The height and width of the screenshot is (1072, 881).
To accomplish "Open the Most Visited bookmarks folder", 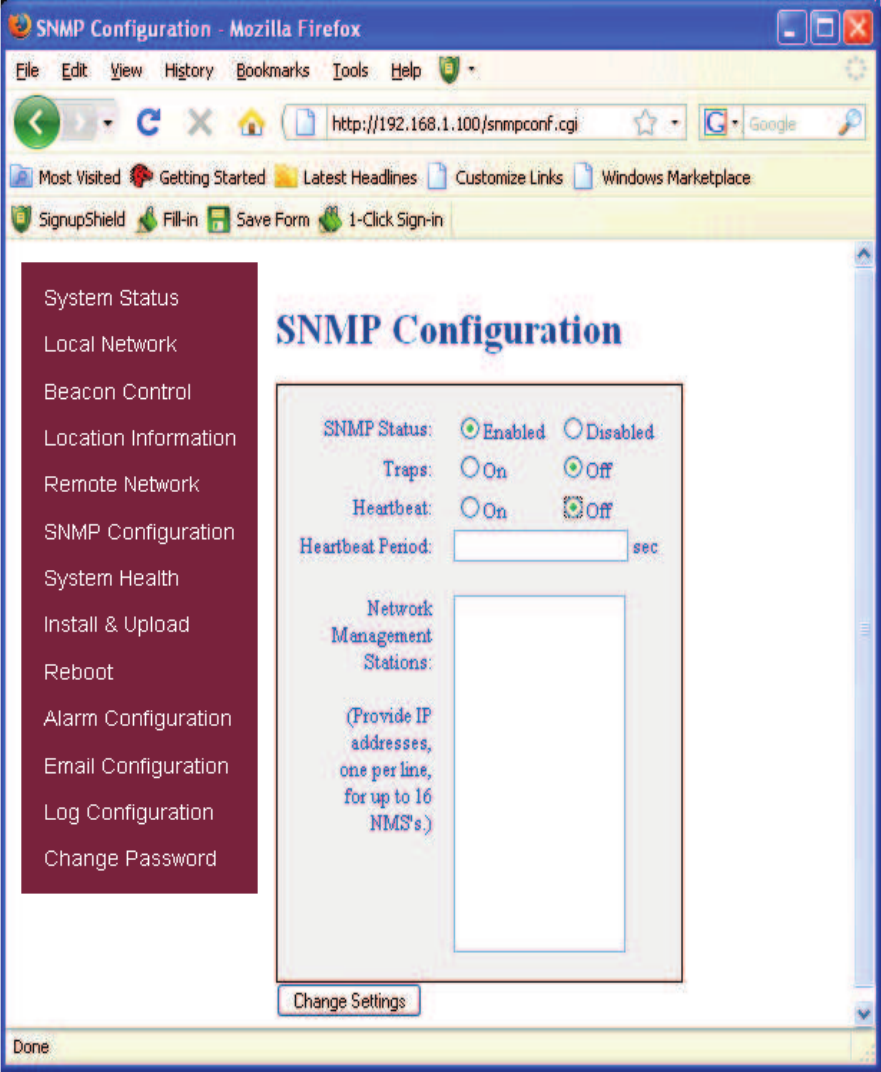I will (66, 178).
